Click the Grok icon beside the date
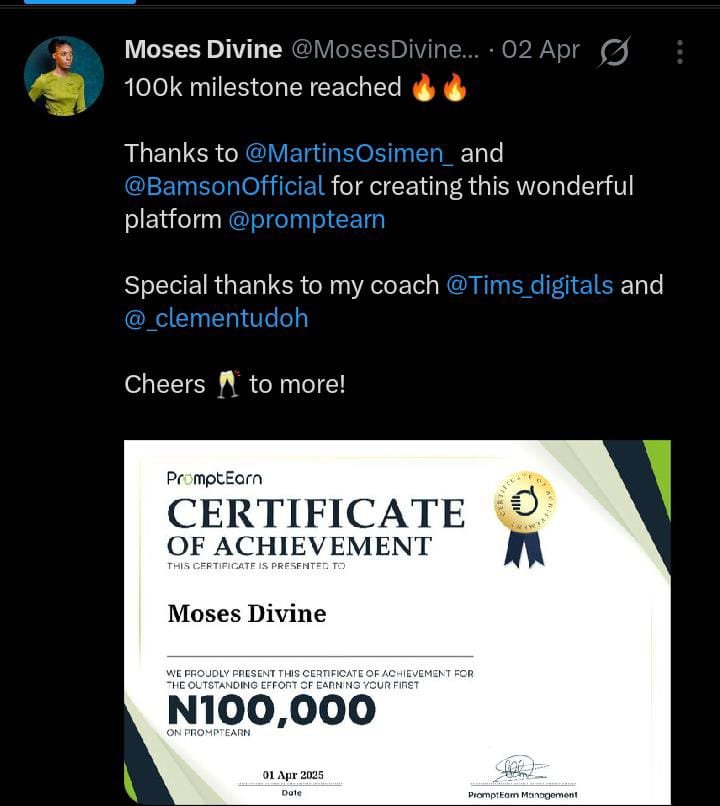This screenshot has height=806, width=720. (x=612, y=51)
